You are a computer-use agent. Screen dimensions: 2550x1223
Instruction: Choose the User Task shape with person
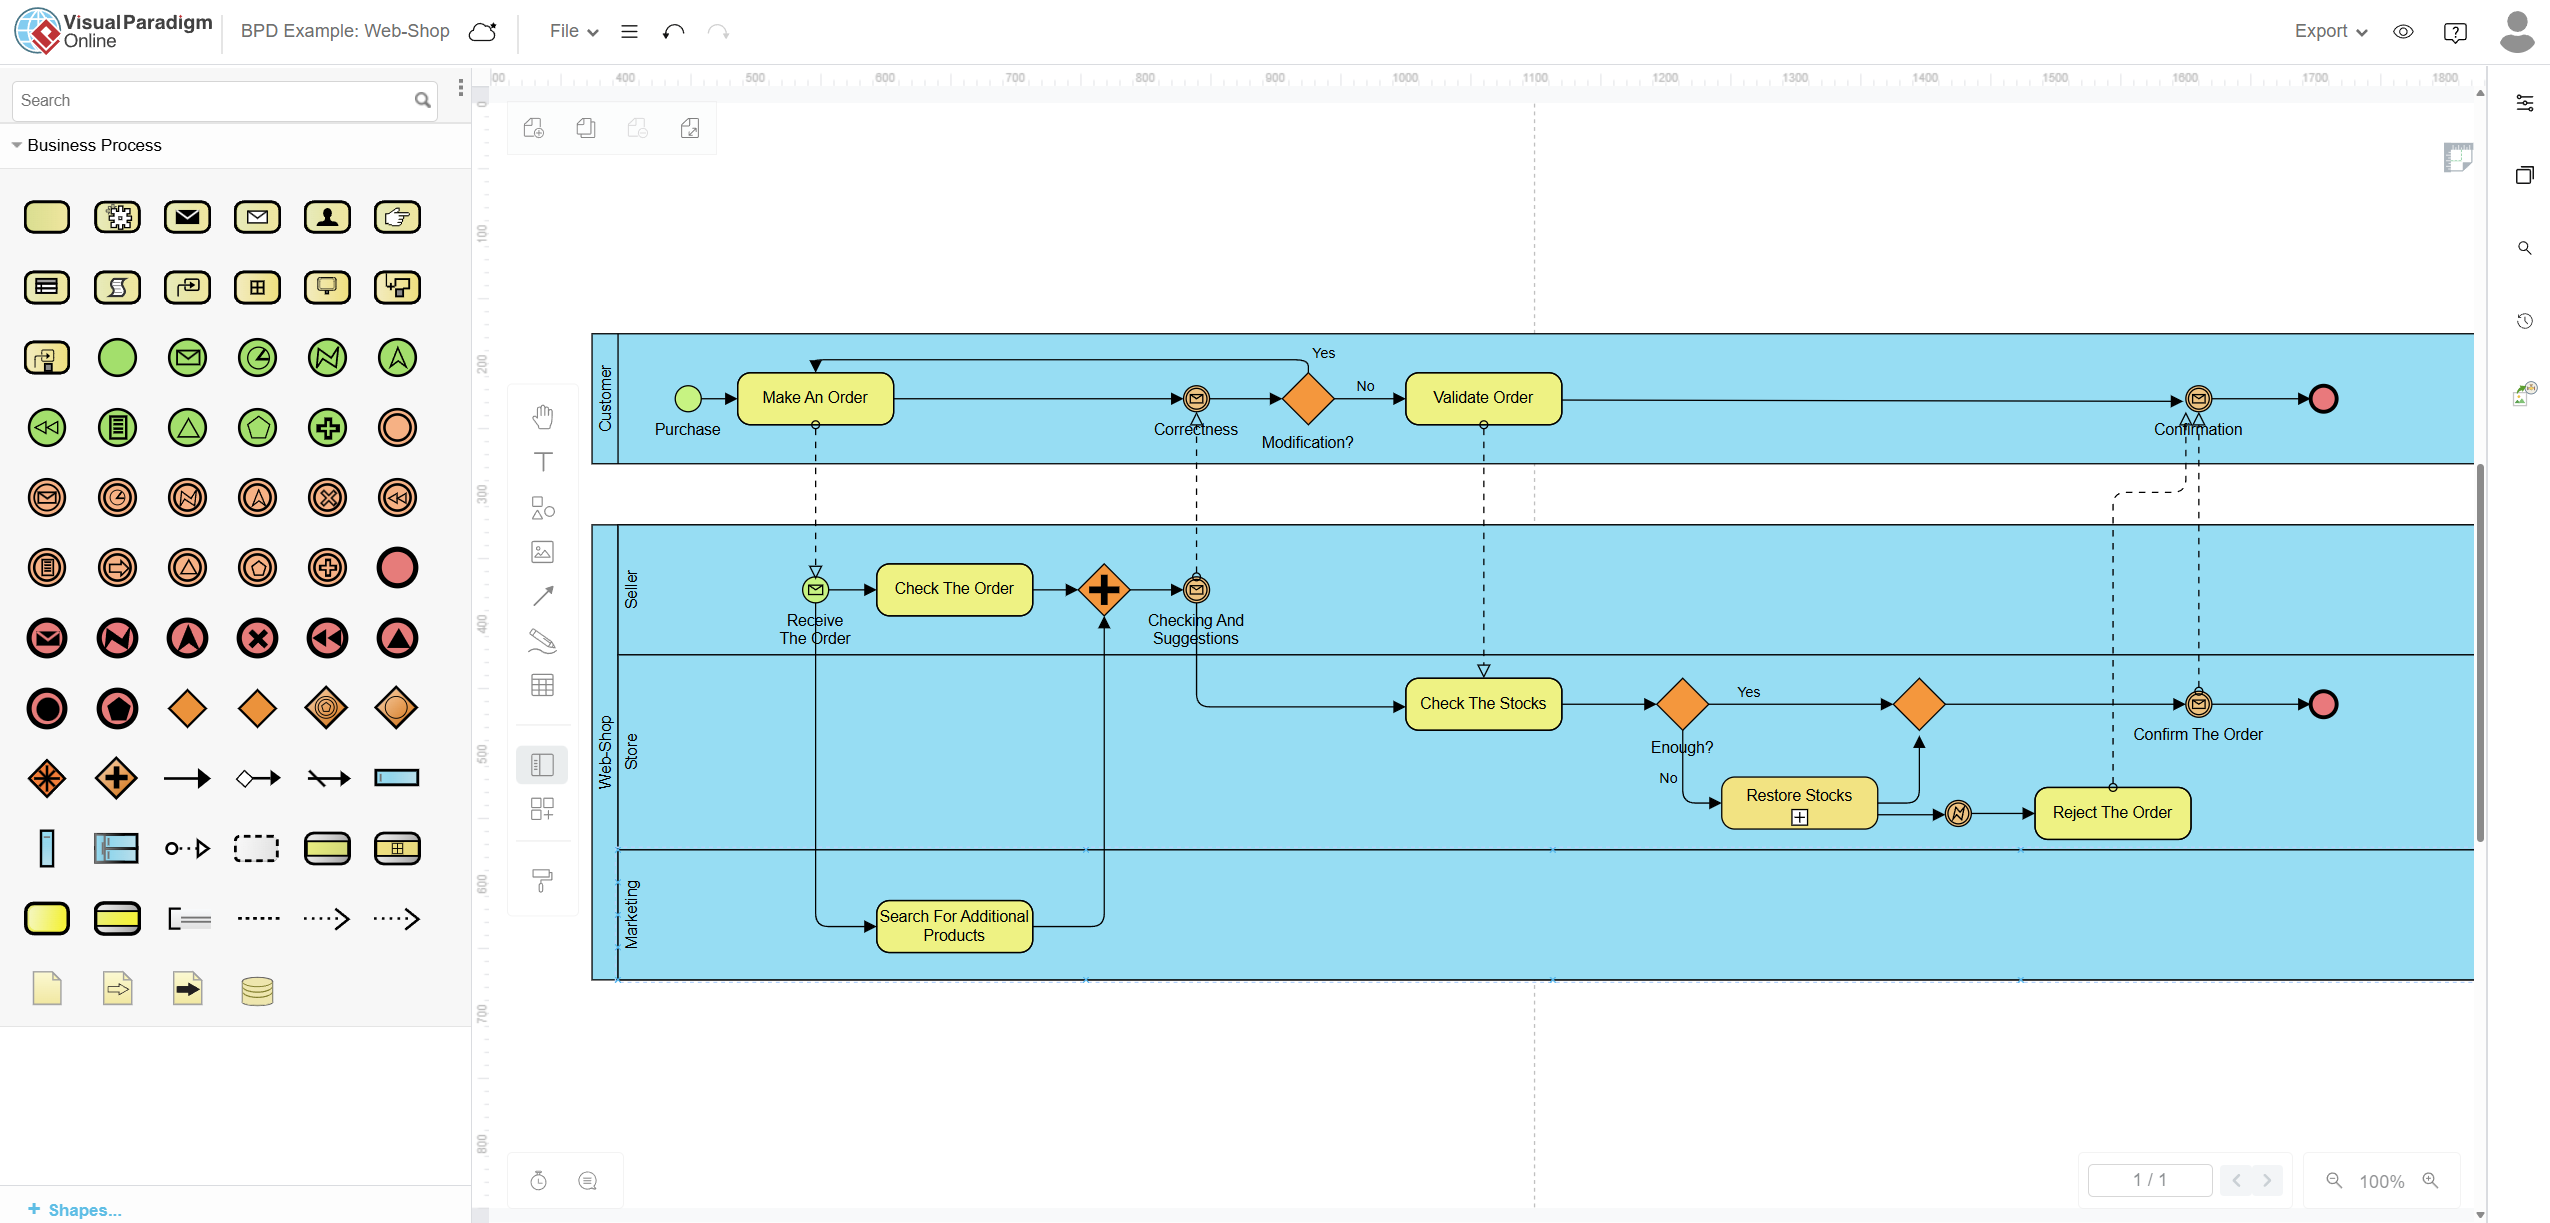(x=327, y=217)
